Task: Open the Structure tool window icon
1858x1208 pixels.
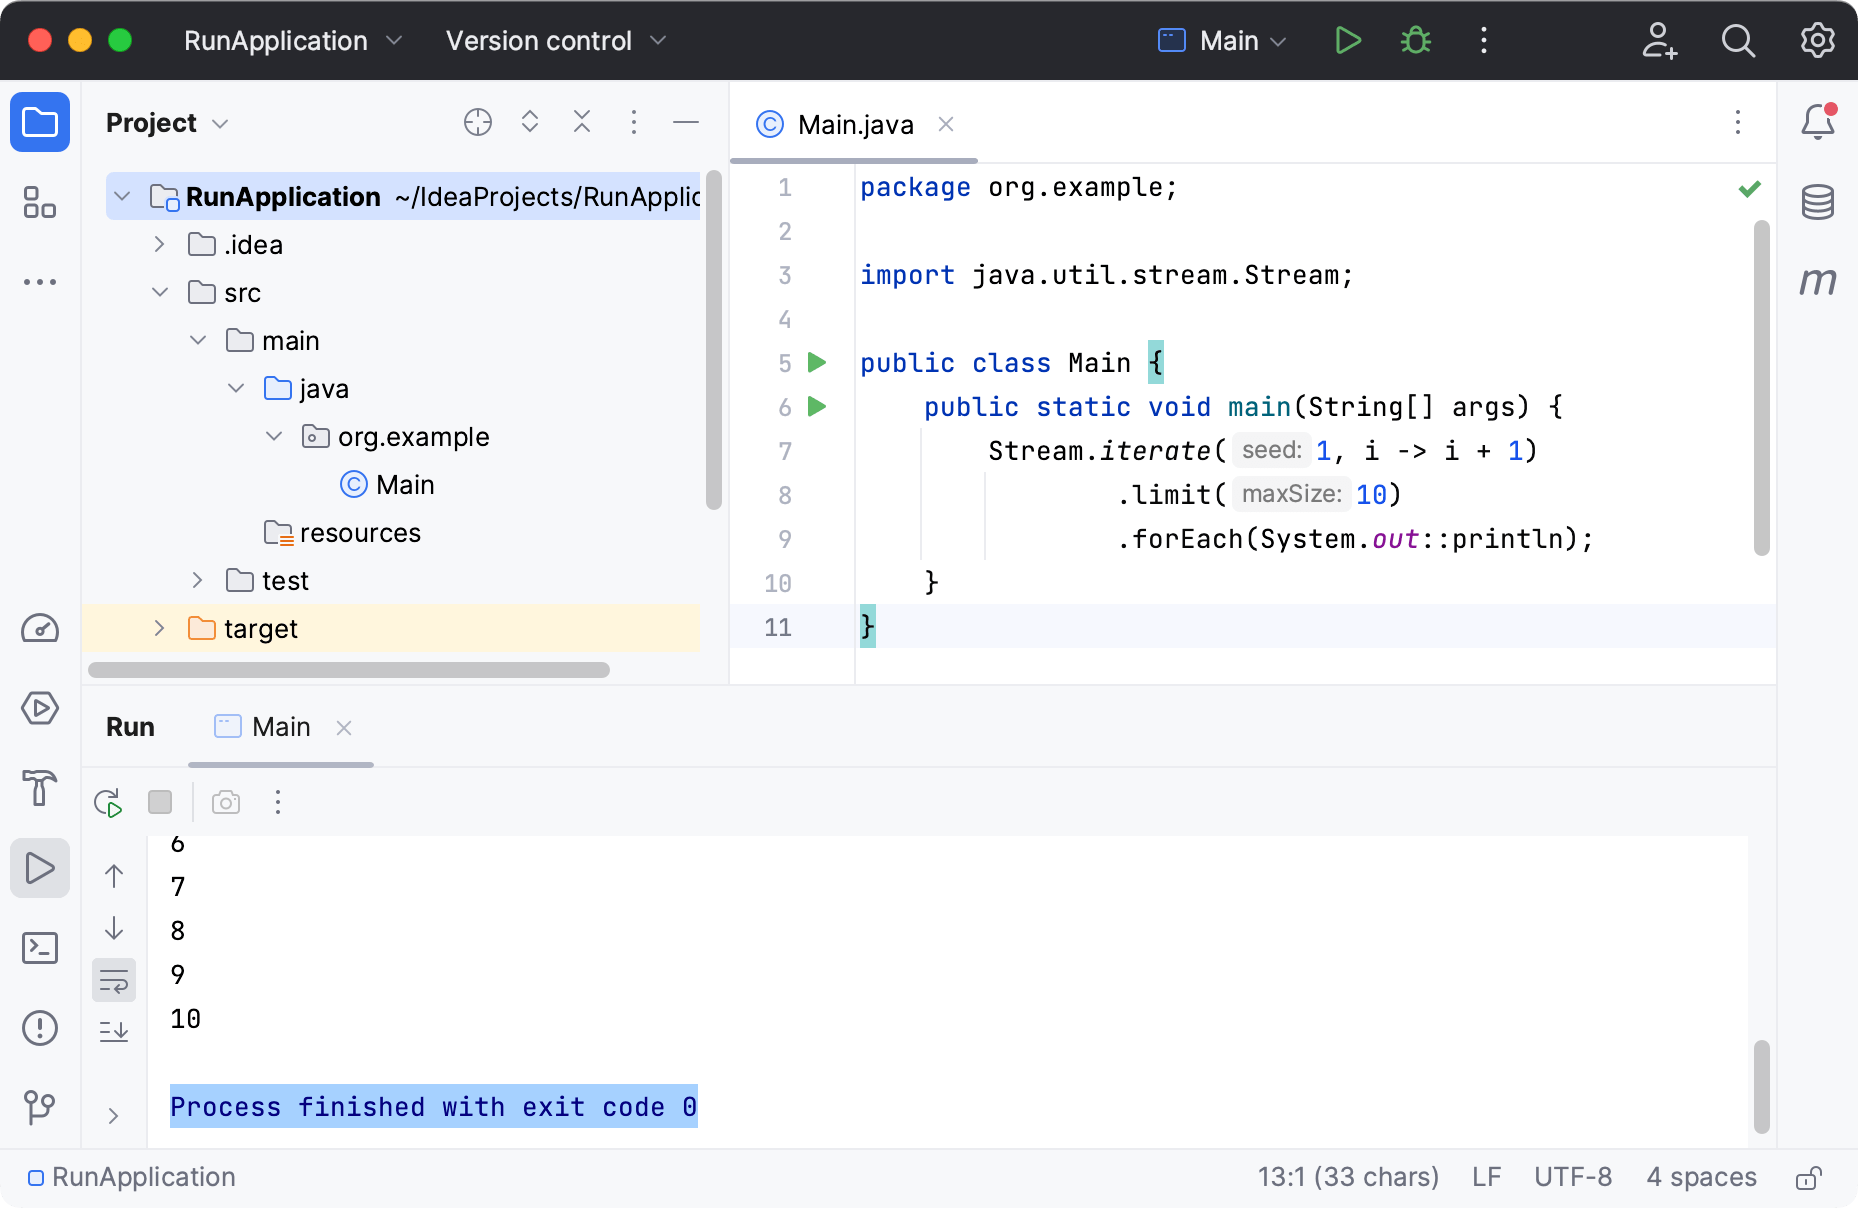Action: click(x=40, y=202)
